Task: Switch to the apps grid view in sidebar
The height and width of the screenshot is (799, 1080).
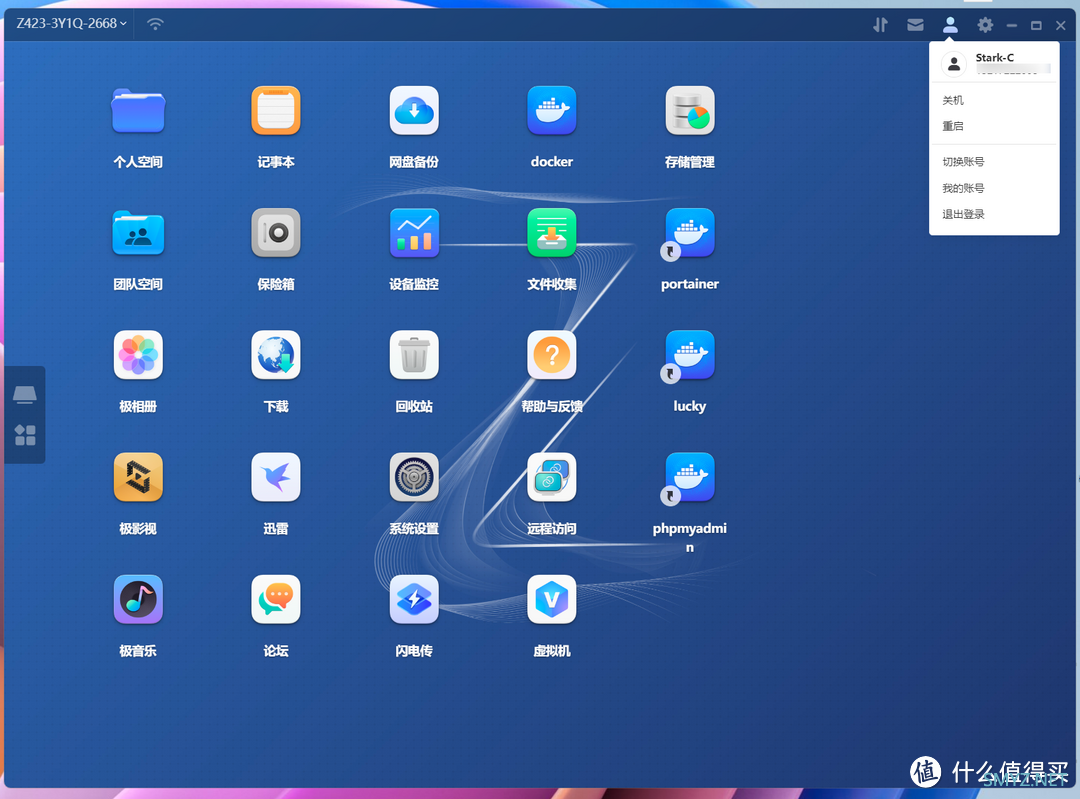Action: point(25,435)
